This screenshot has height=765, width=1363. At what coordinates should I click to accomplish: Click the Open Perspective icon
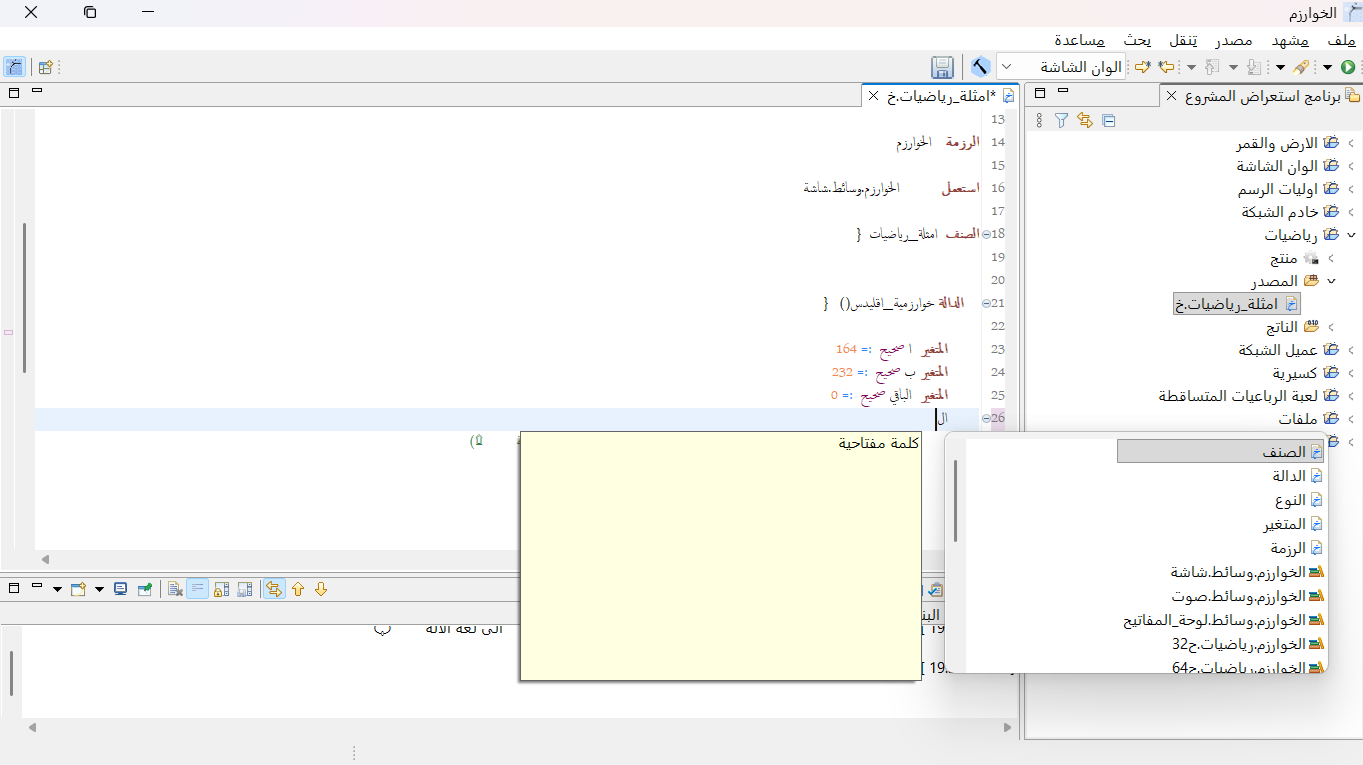[x=45, y=67]
